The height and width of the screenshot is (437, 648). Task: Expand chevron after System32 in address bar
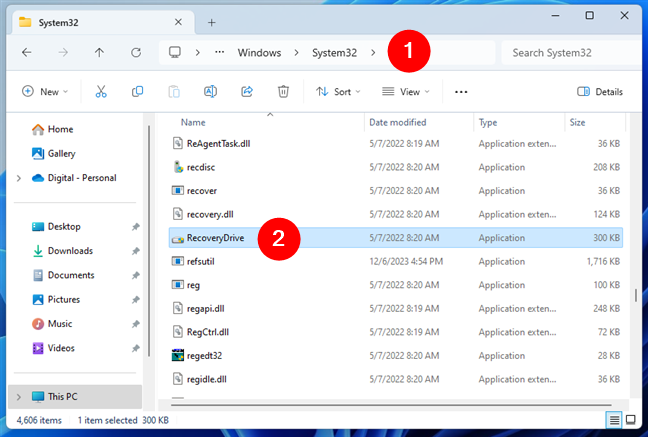click(373, 53)
